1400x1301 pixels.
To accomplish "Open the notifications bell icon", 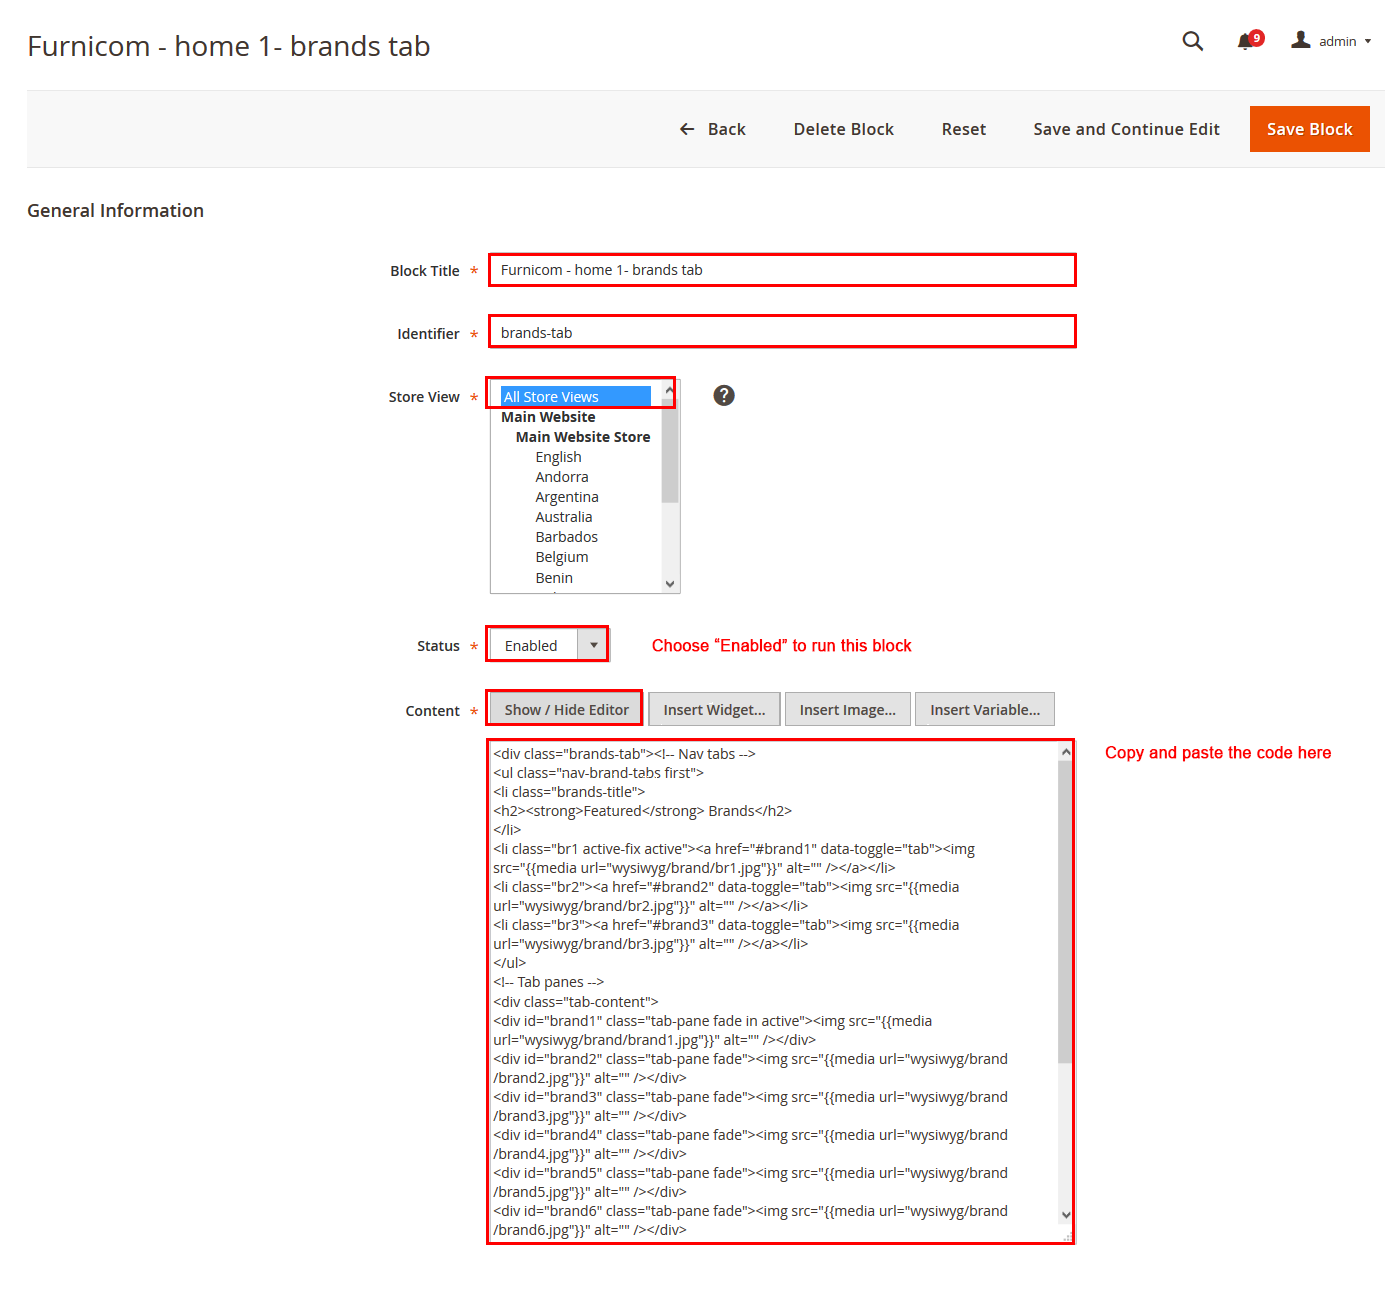I will point(1249,41).
